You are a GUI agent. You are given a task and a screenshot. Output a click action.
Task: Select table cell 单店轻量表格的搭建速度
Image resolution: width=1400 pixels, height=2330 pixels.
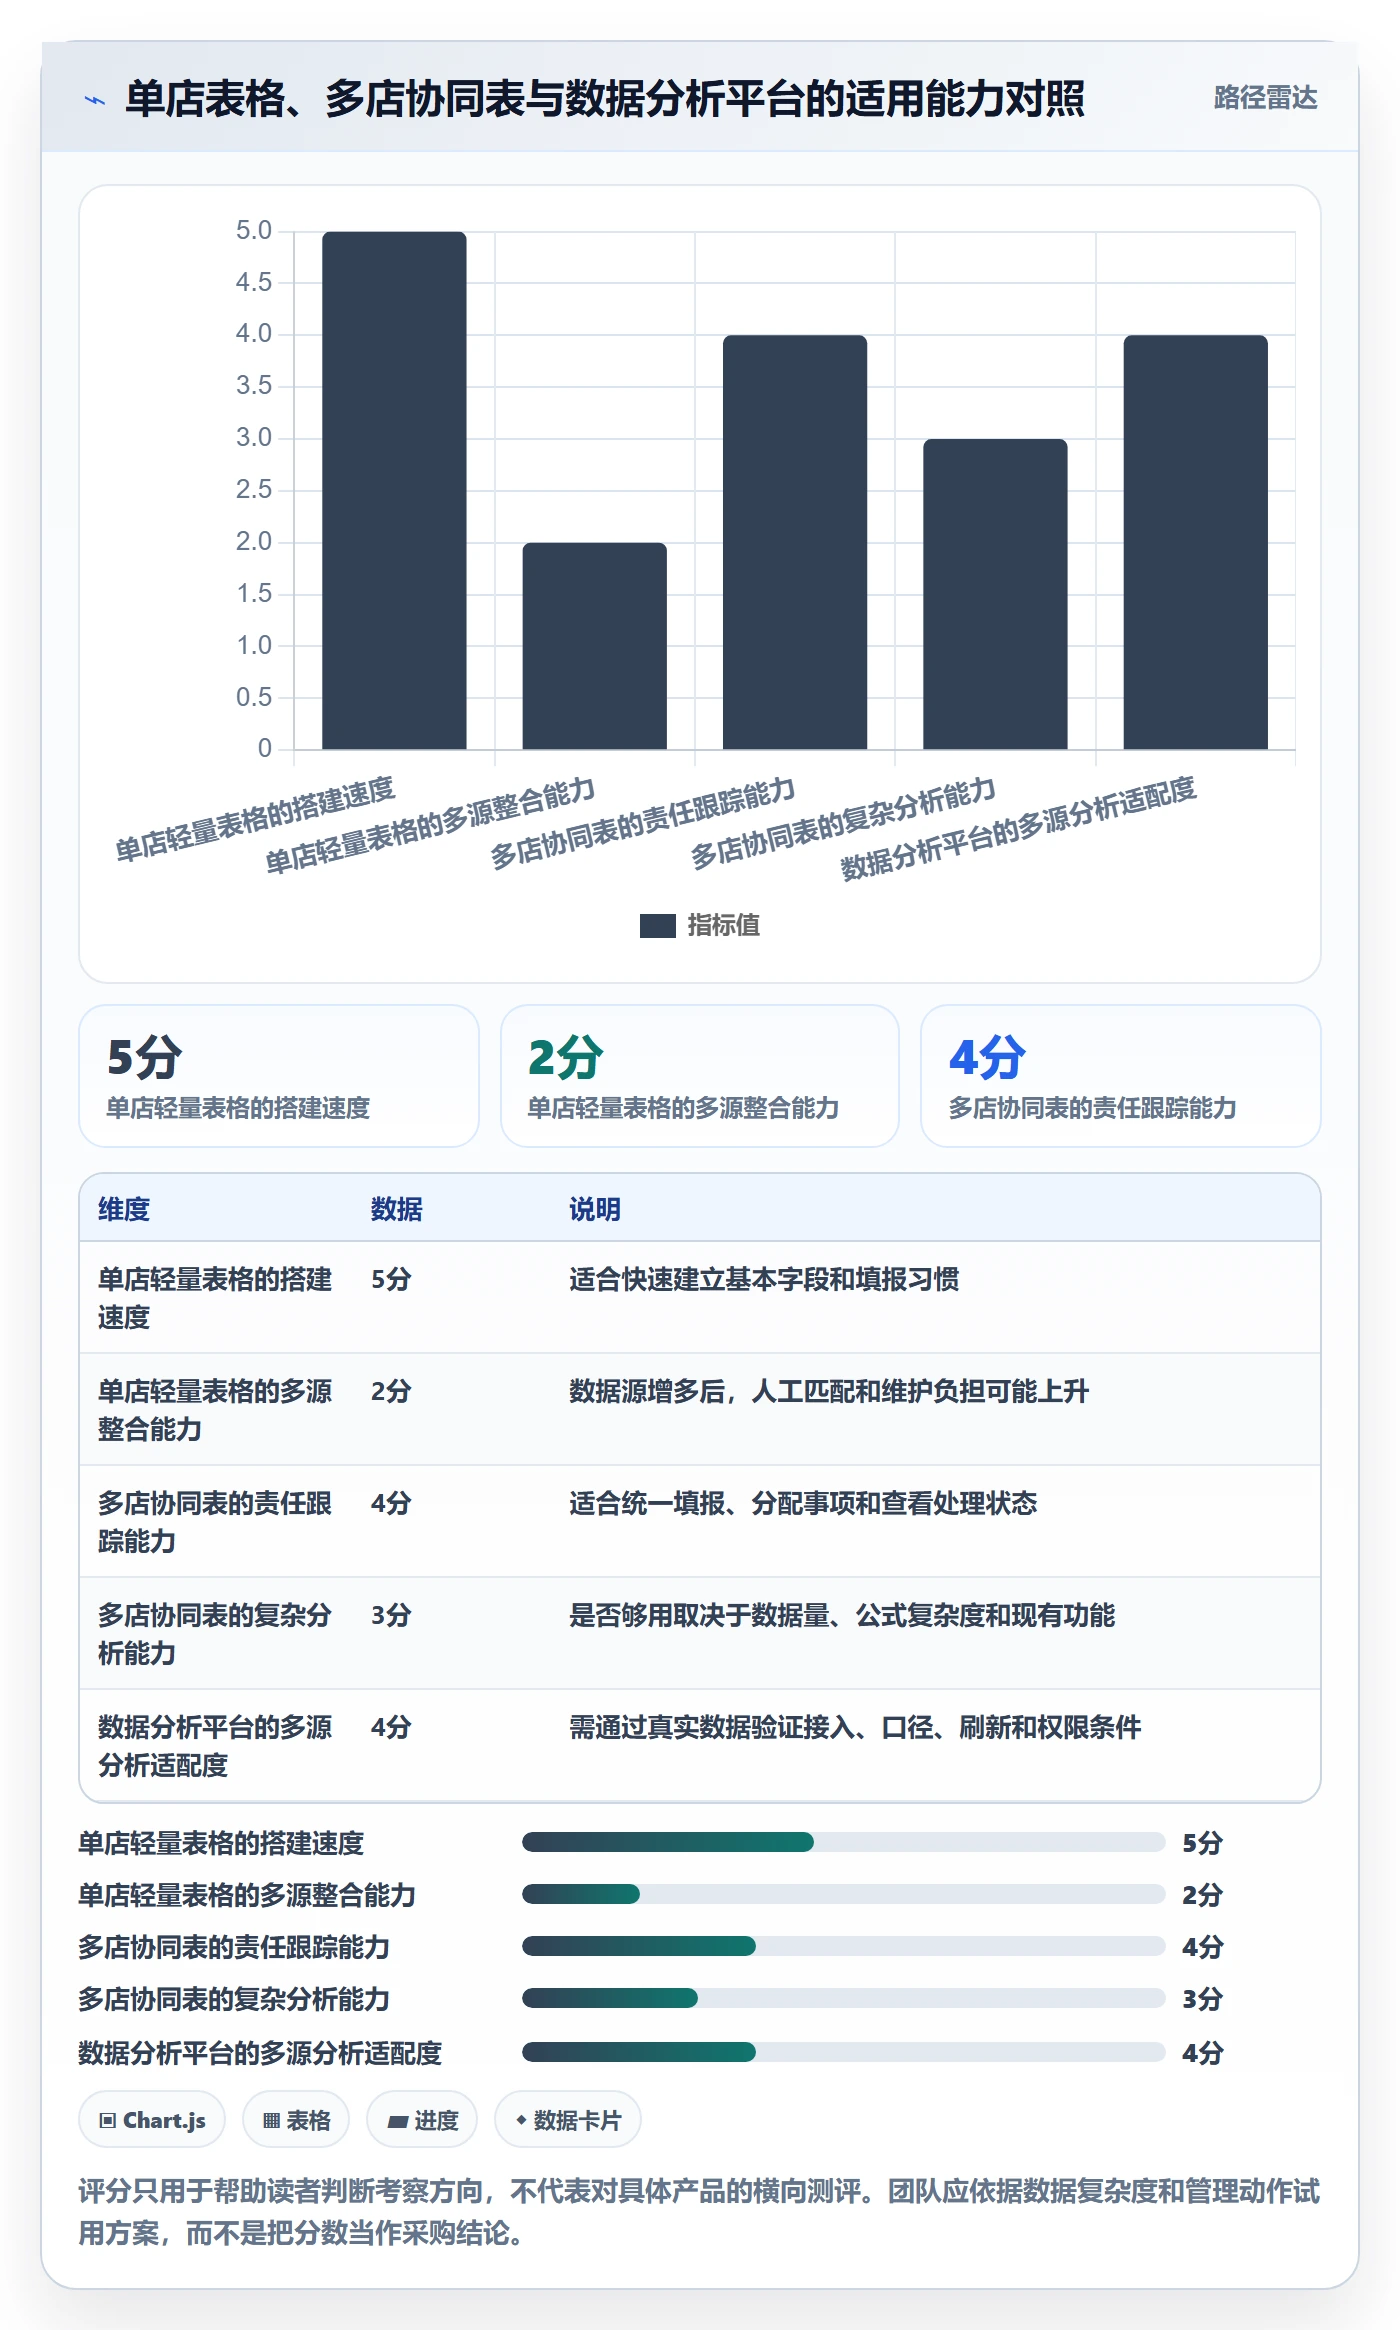click(215, 1298)
